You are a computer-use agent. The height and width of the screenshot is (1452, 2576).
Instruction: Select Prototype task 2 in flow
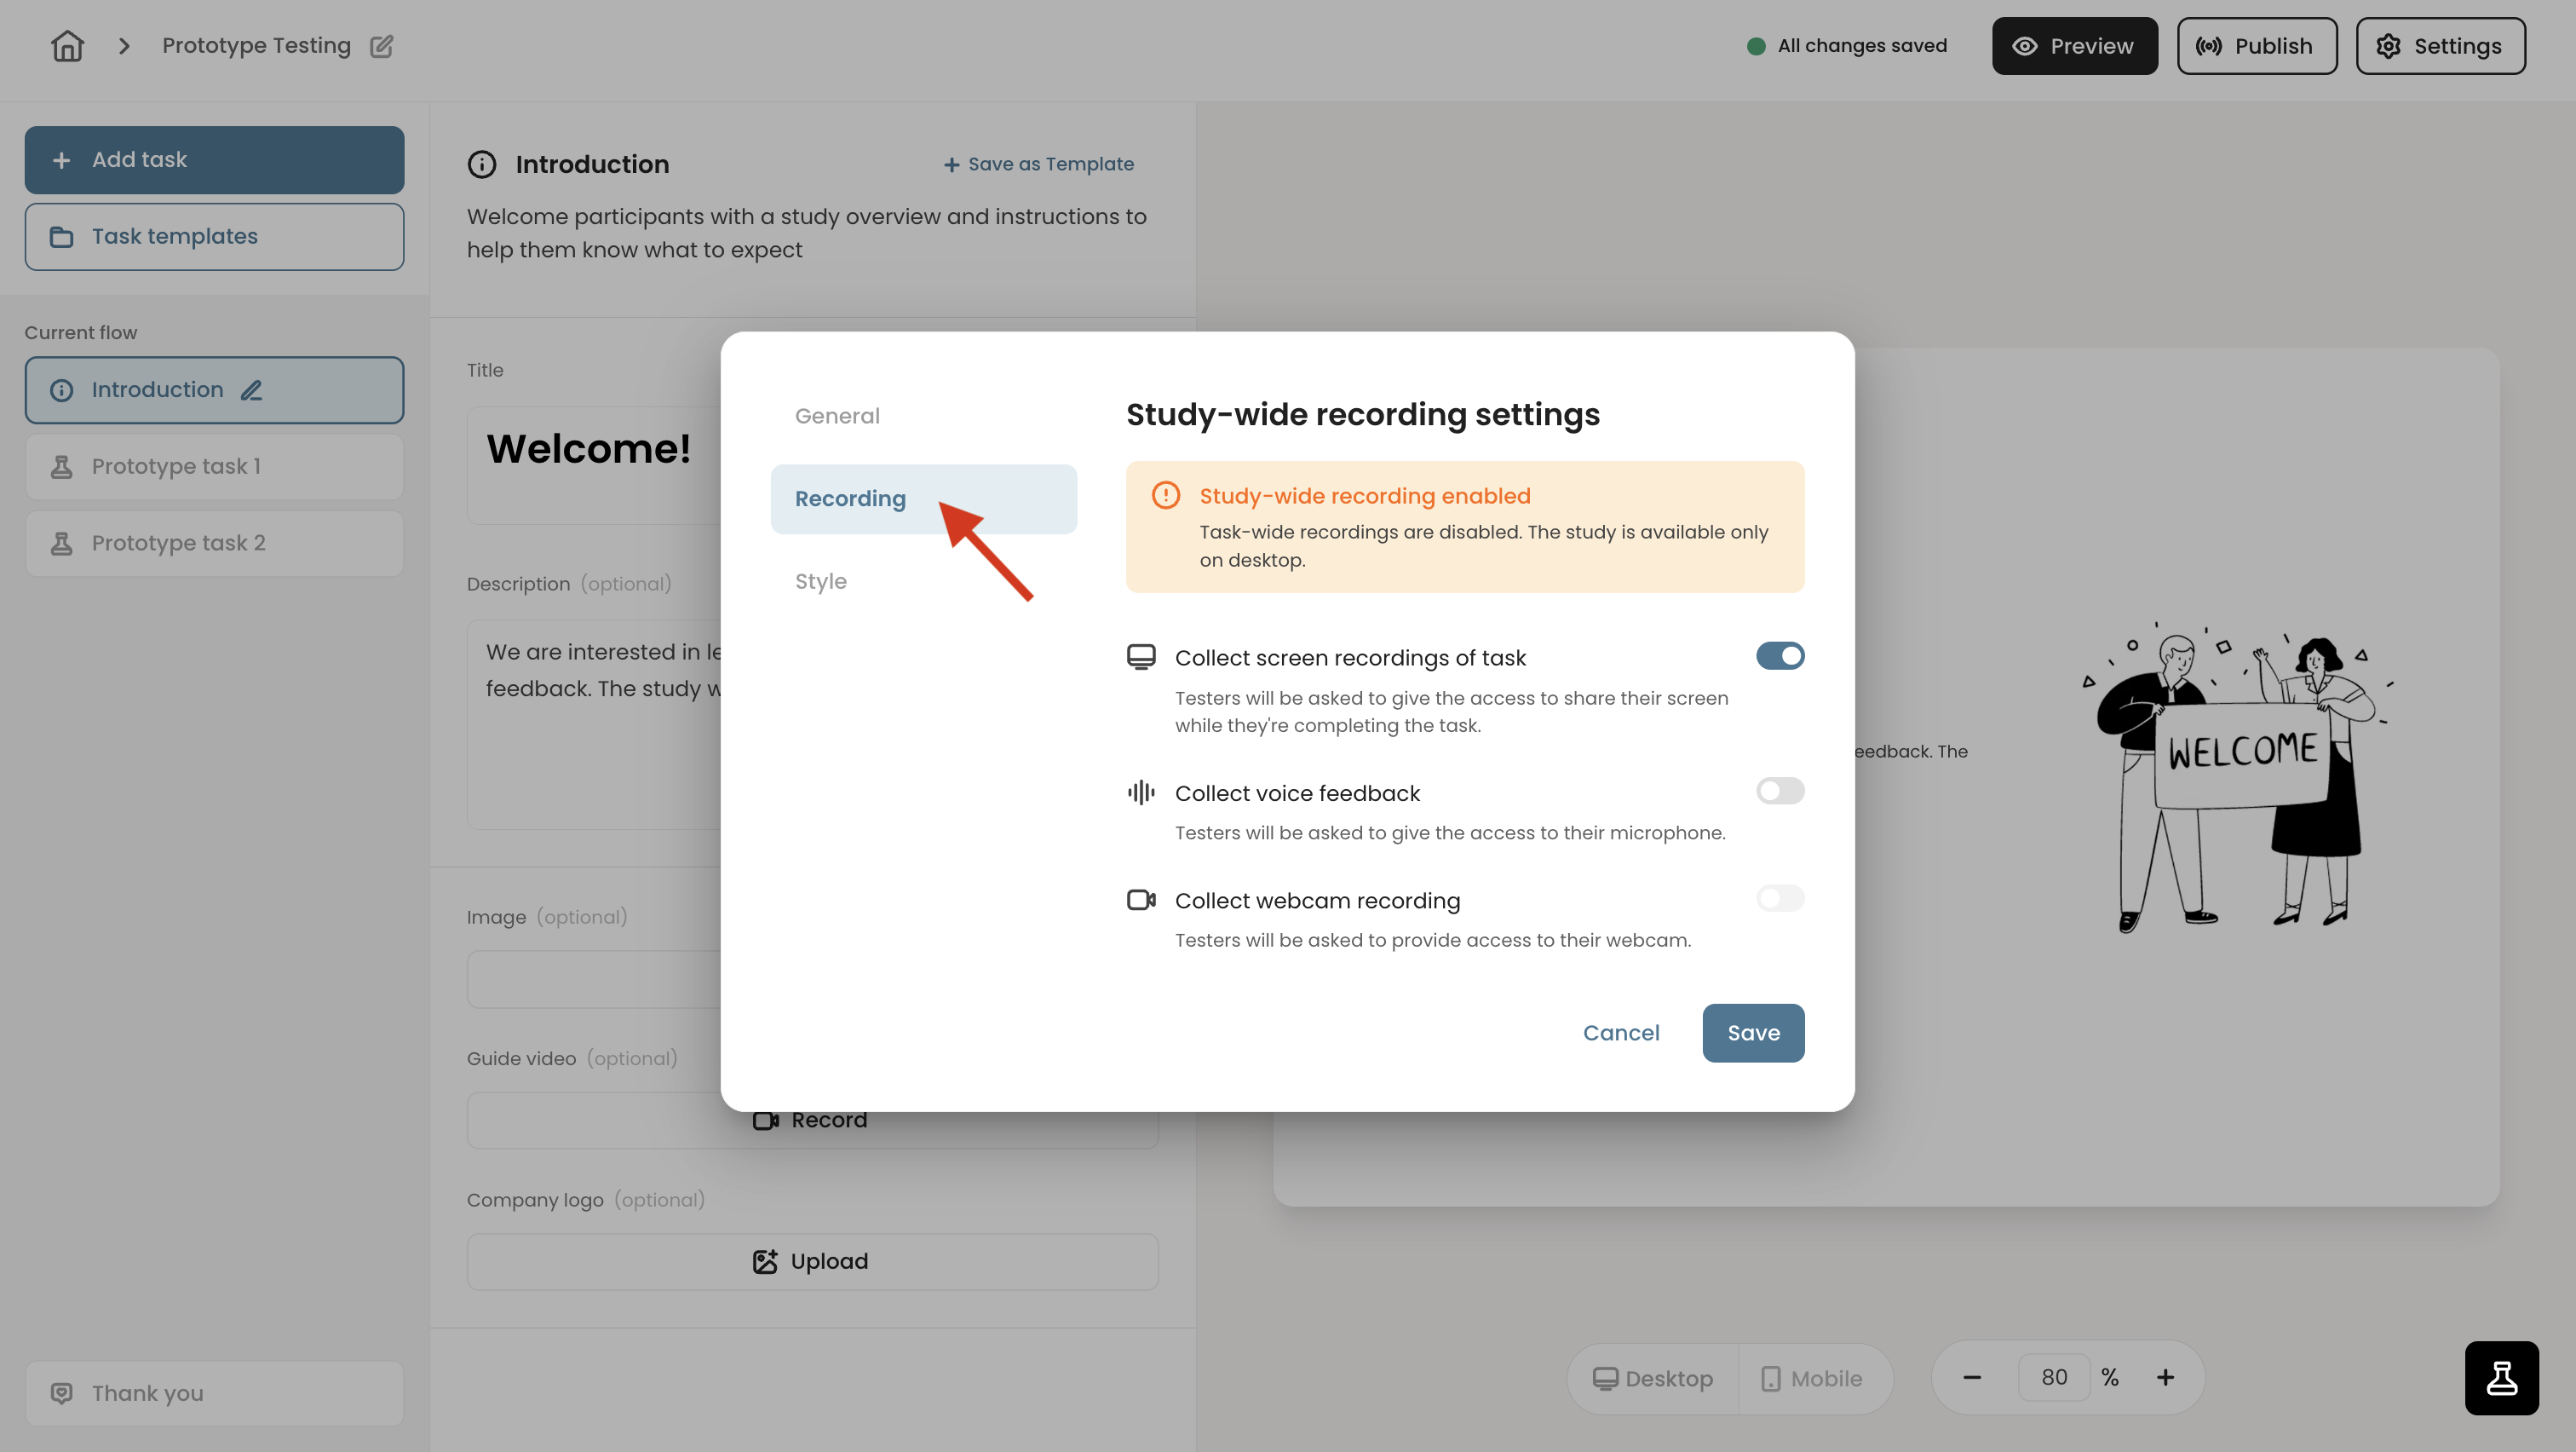pos(214,543)
